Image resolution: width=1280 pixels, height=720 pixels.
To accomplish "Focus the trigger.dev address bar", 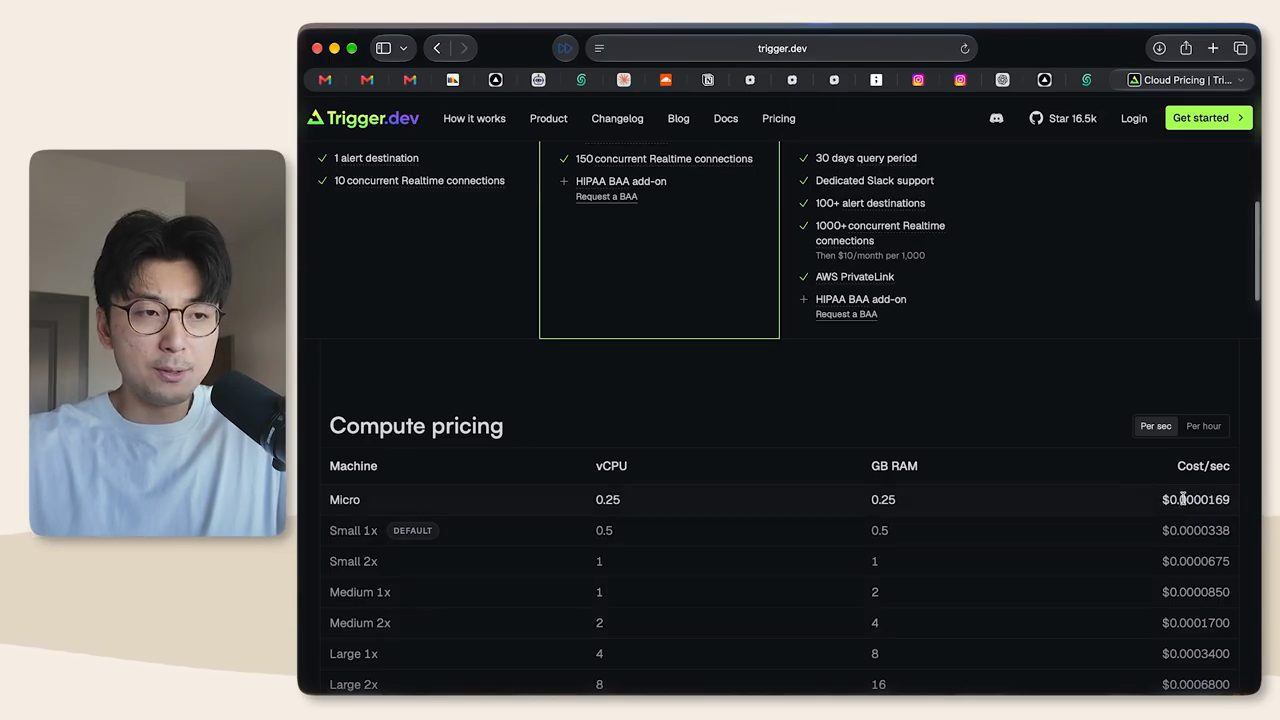I will pos(782,48).
